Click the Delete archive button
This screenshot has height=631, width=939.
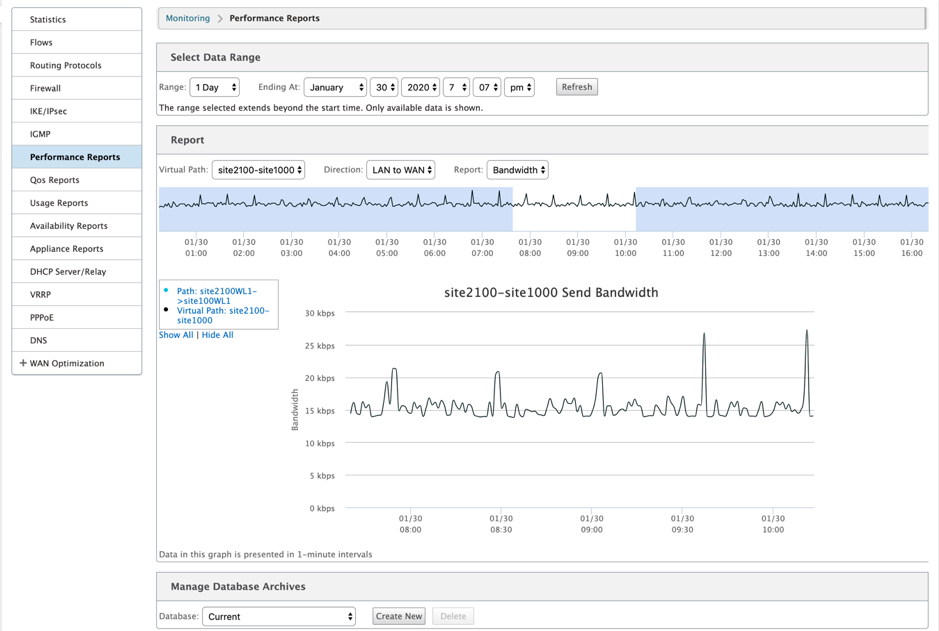pyautogui.click(x=453, y=616)
